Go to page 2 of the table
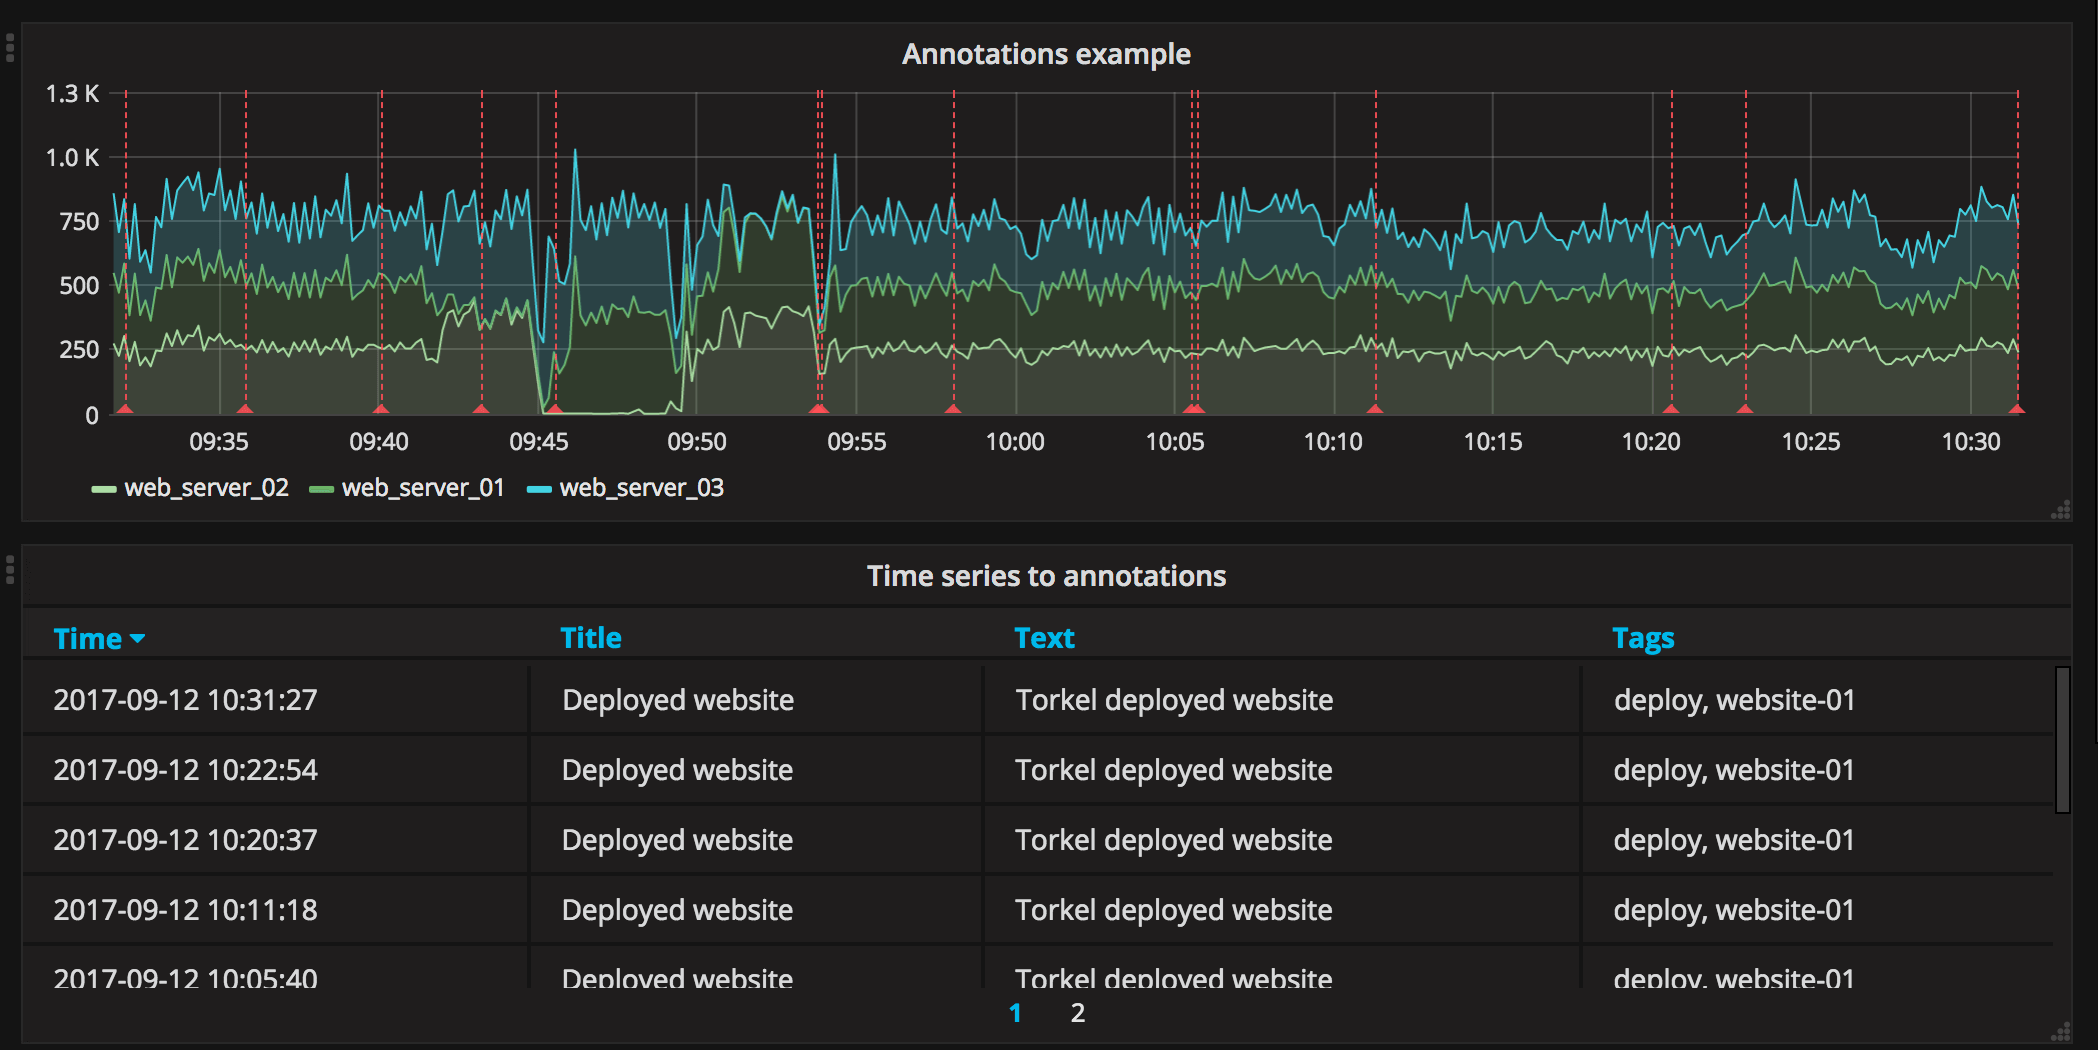This screenshot has height=1050, width=2098. click(x=1077, y=1013)
